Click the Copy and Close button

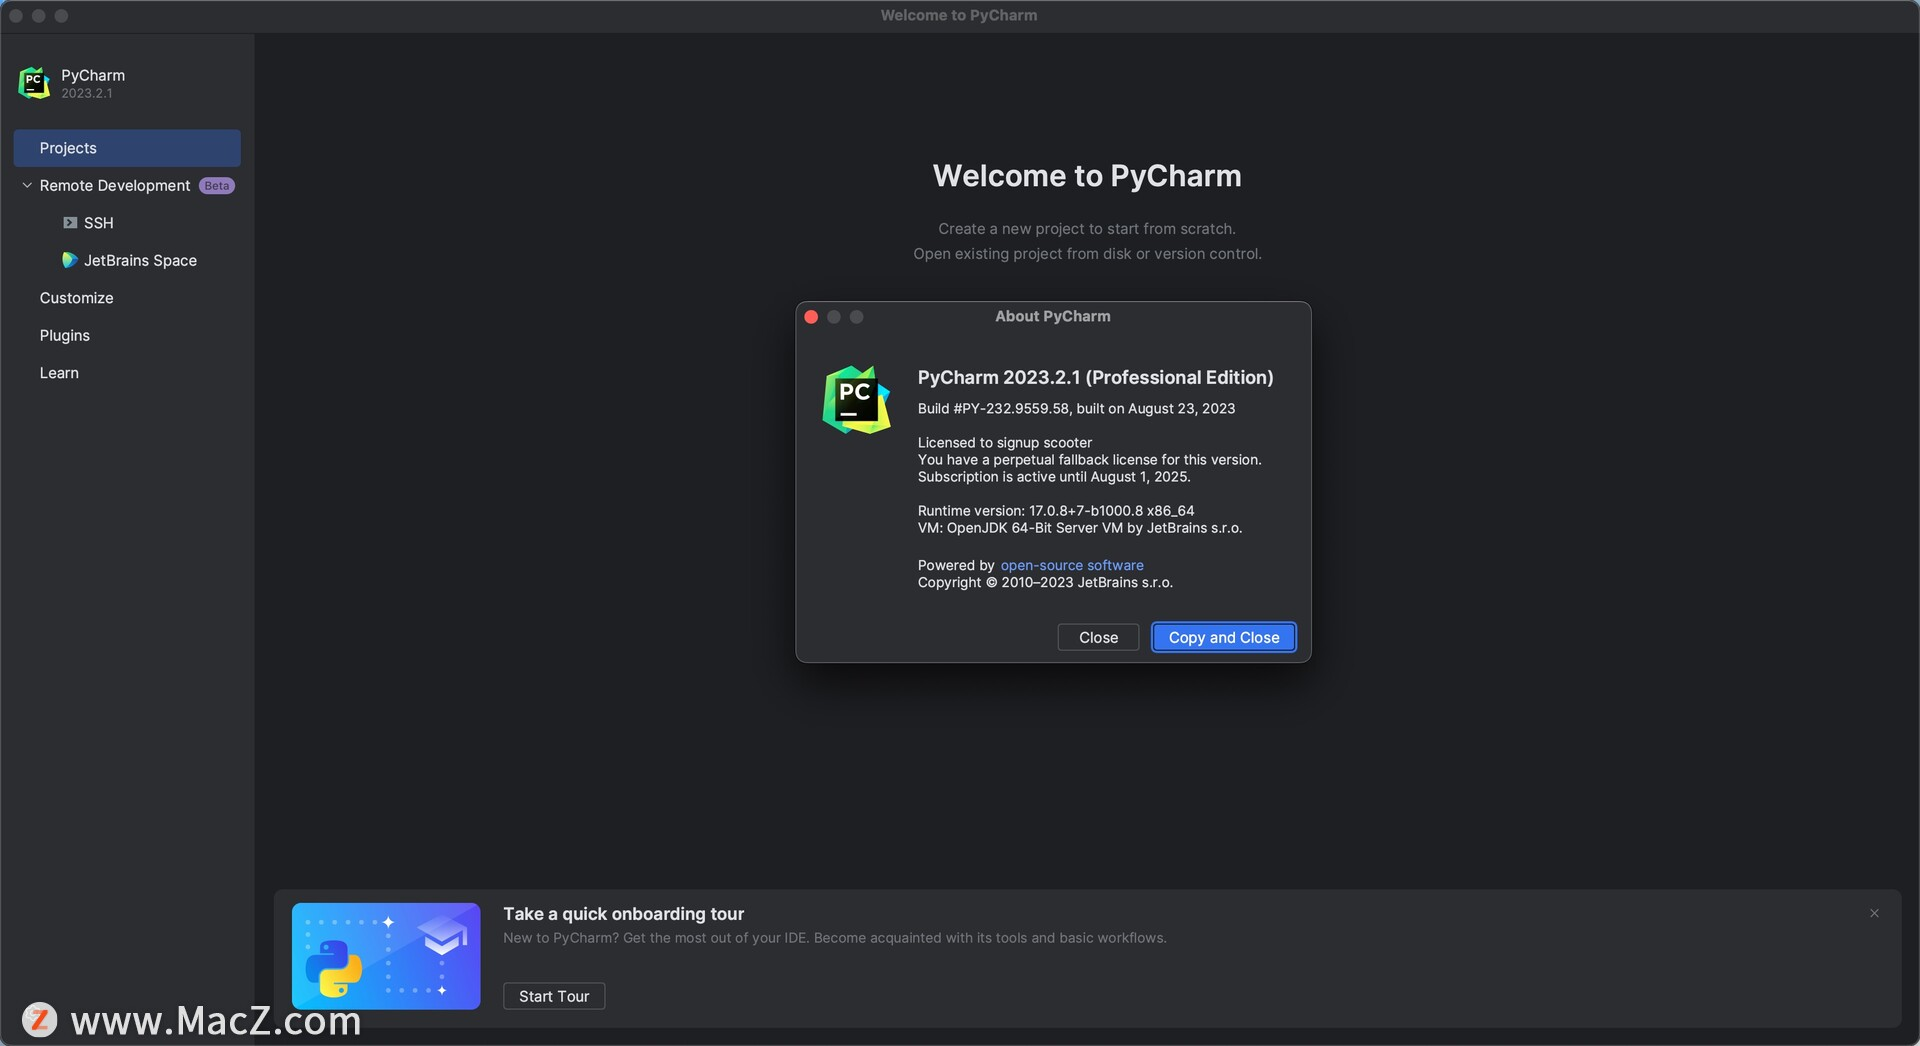1224,637
